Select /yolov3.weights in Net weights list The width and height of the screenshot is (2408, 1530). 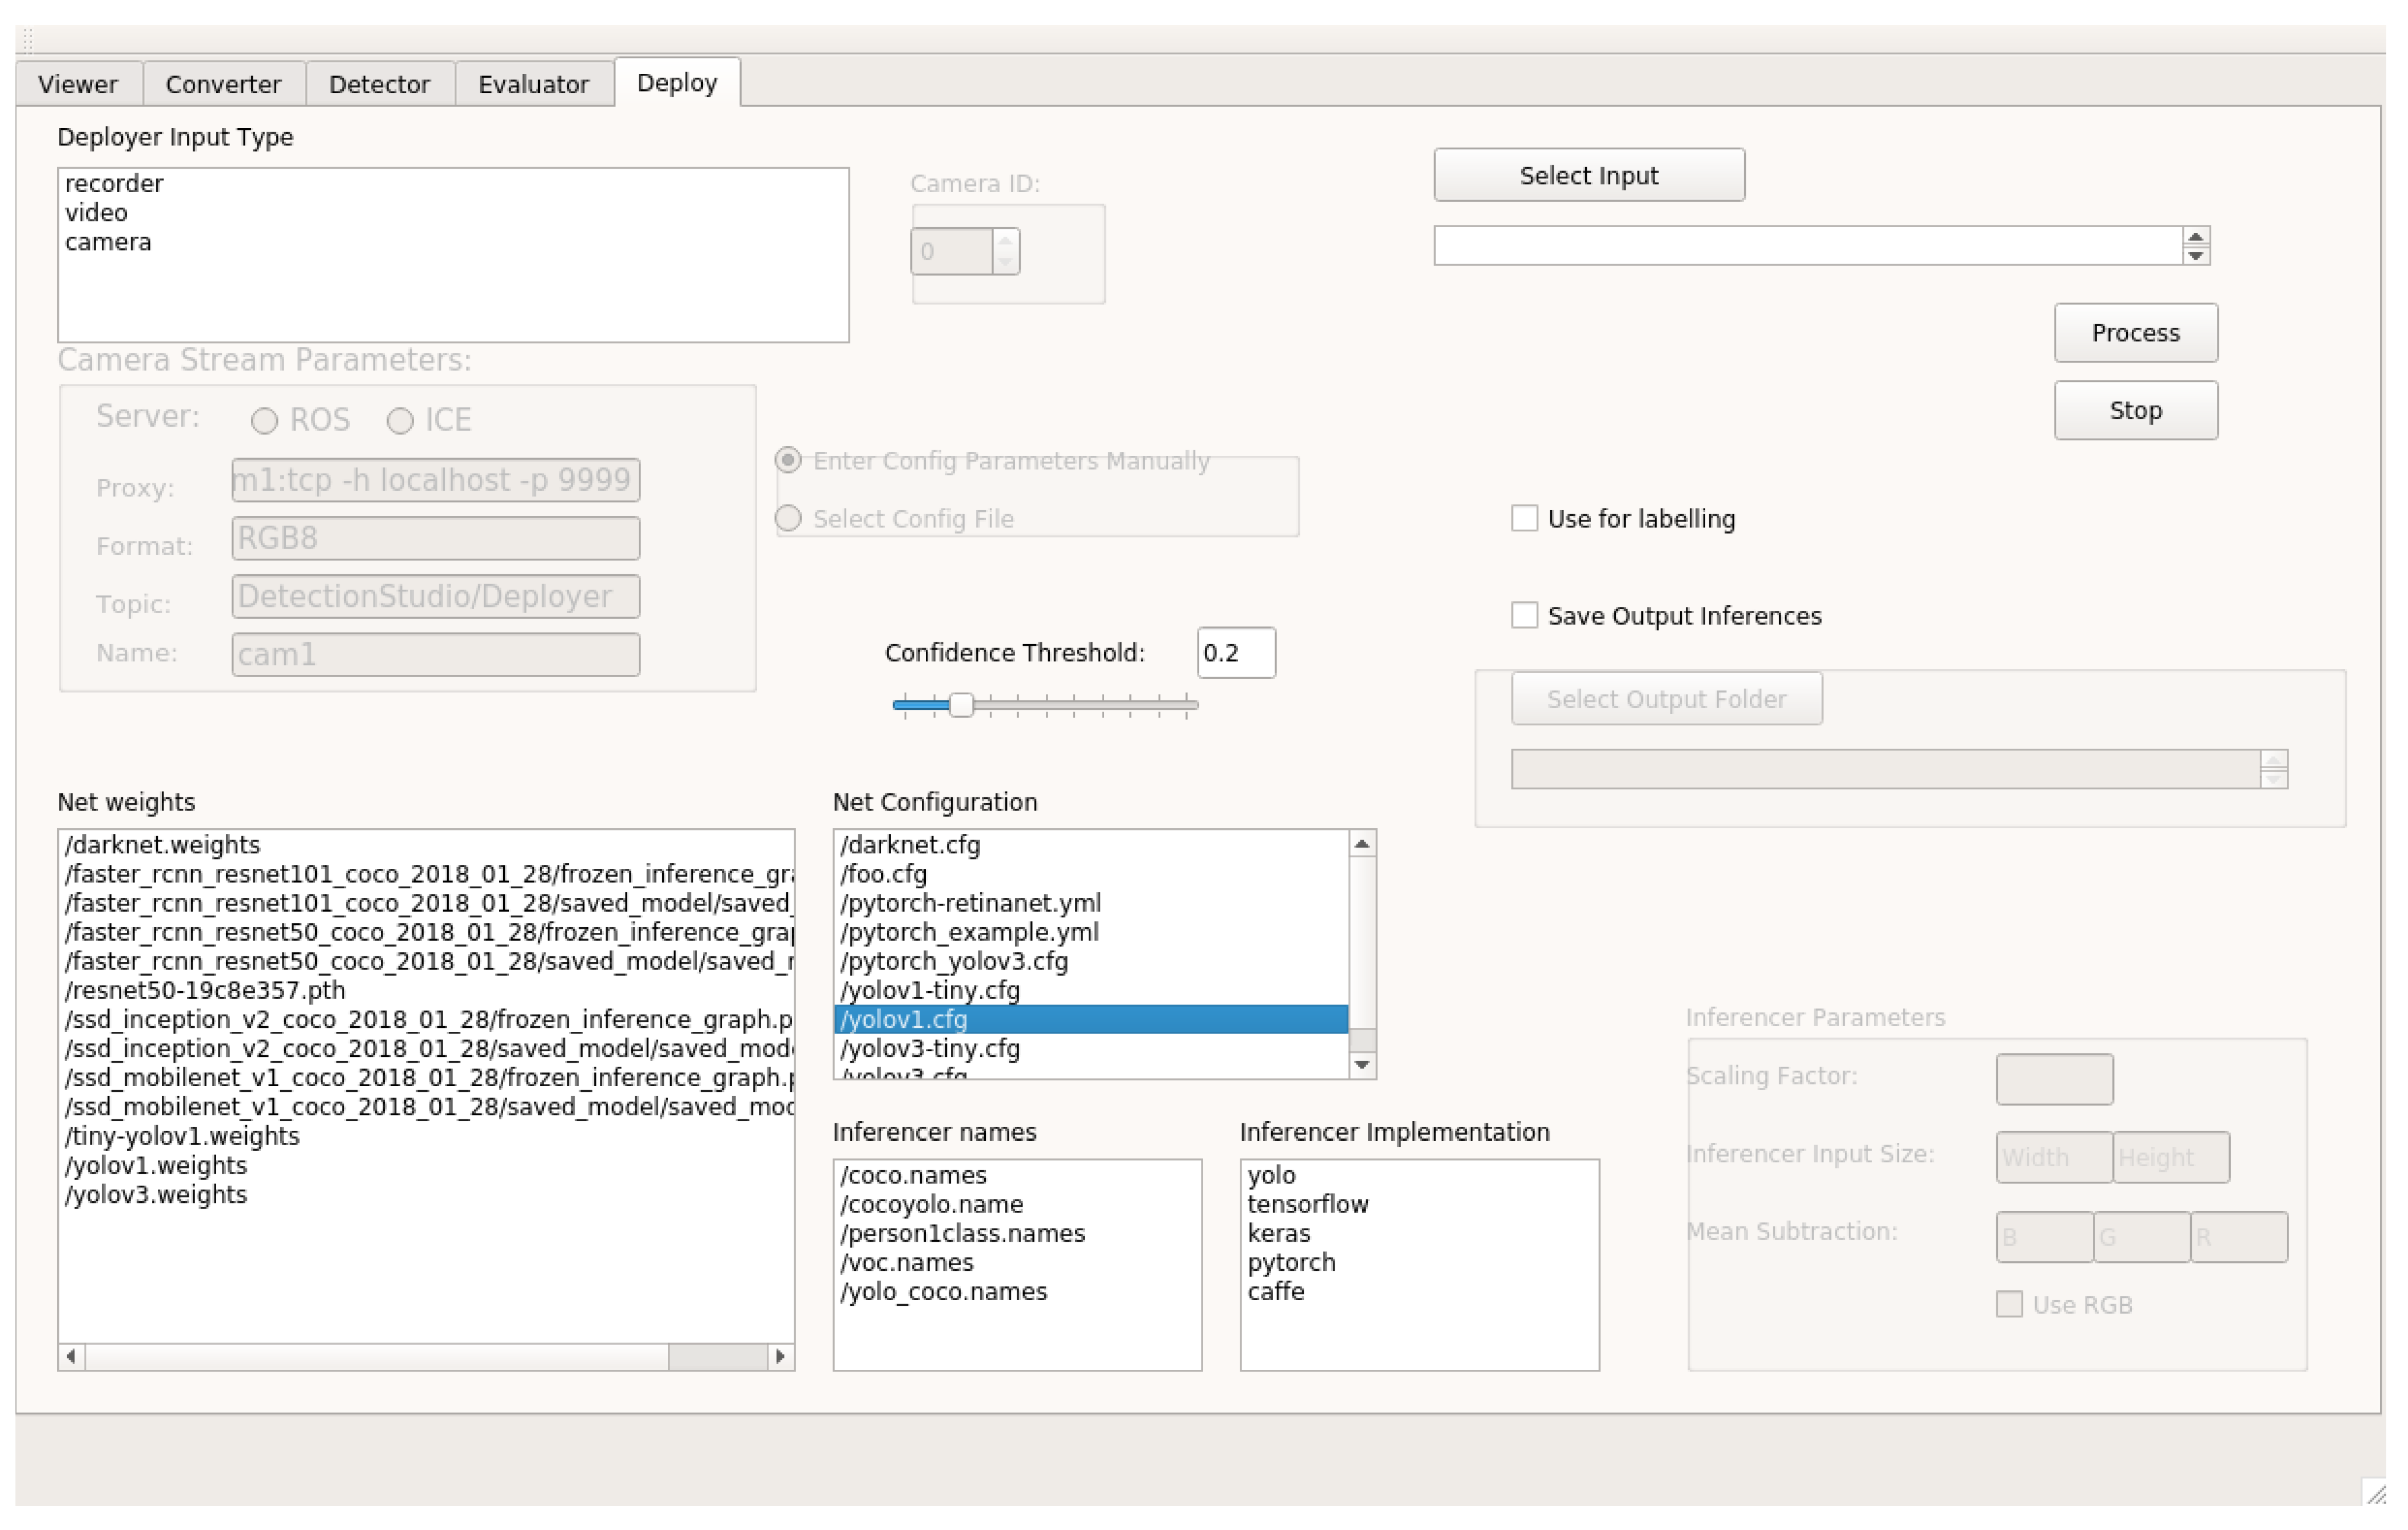156,1194
